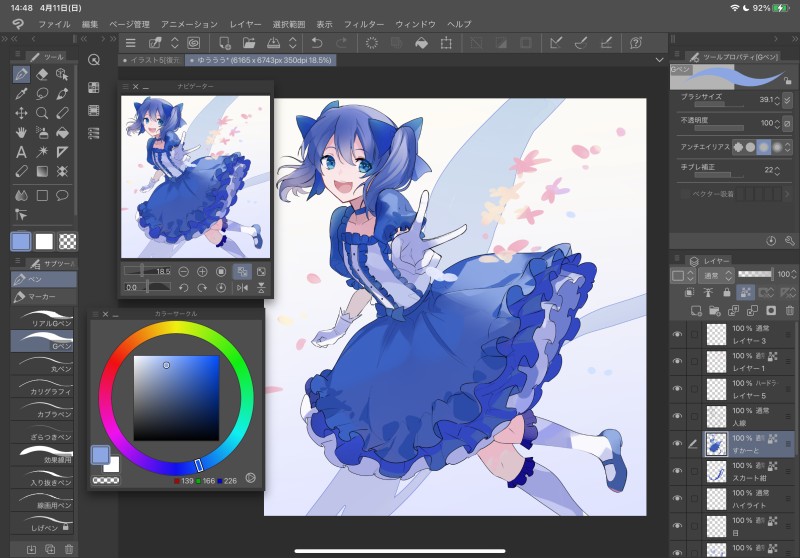
Task: Save the document via command bar
Action: 274,43
